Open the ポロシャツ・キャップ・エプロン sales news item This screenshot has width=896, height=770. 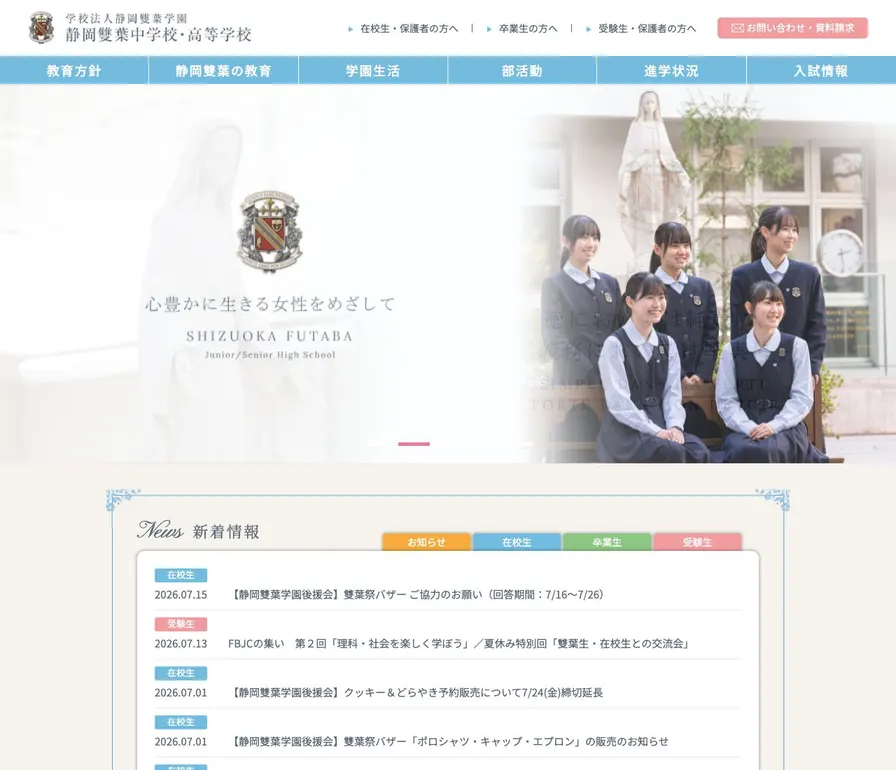point(449,742)
